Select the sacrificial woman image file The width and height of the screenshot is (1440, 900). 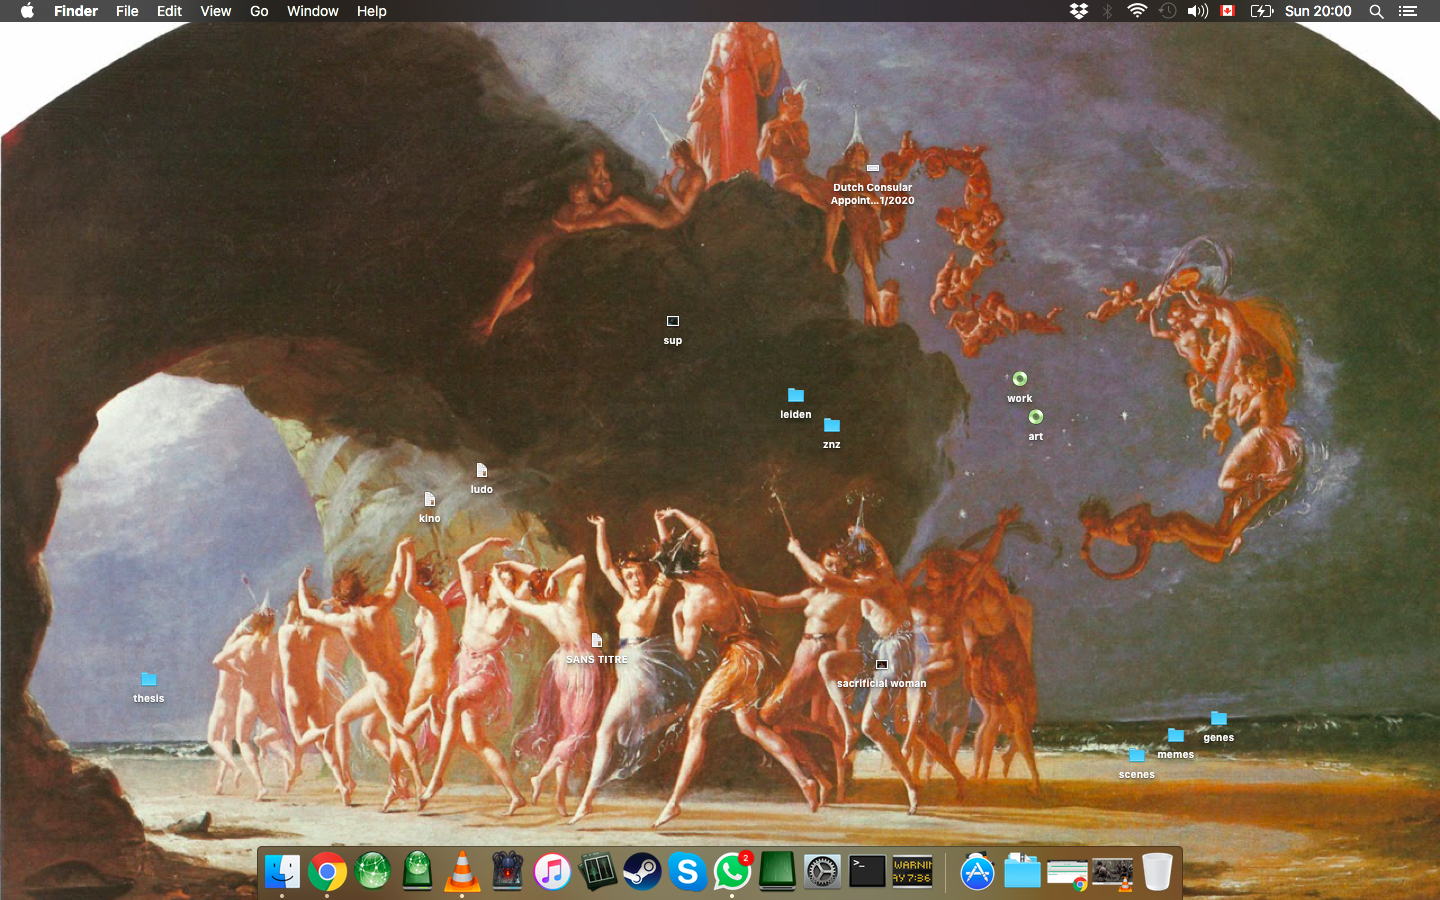[882, 664]
